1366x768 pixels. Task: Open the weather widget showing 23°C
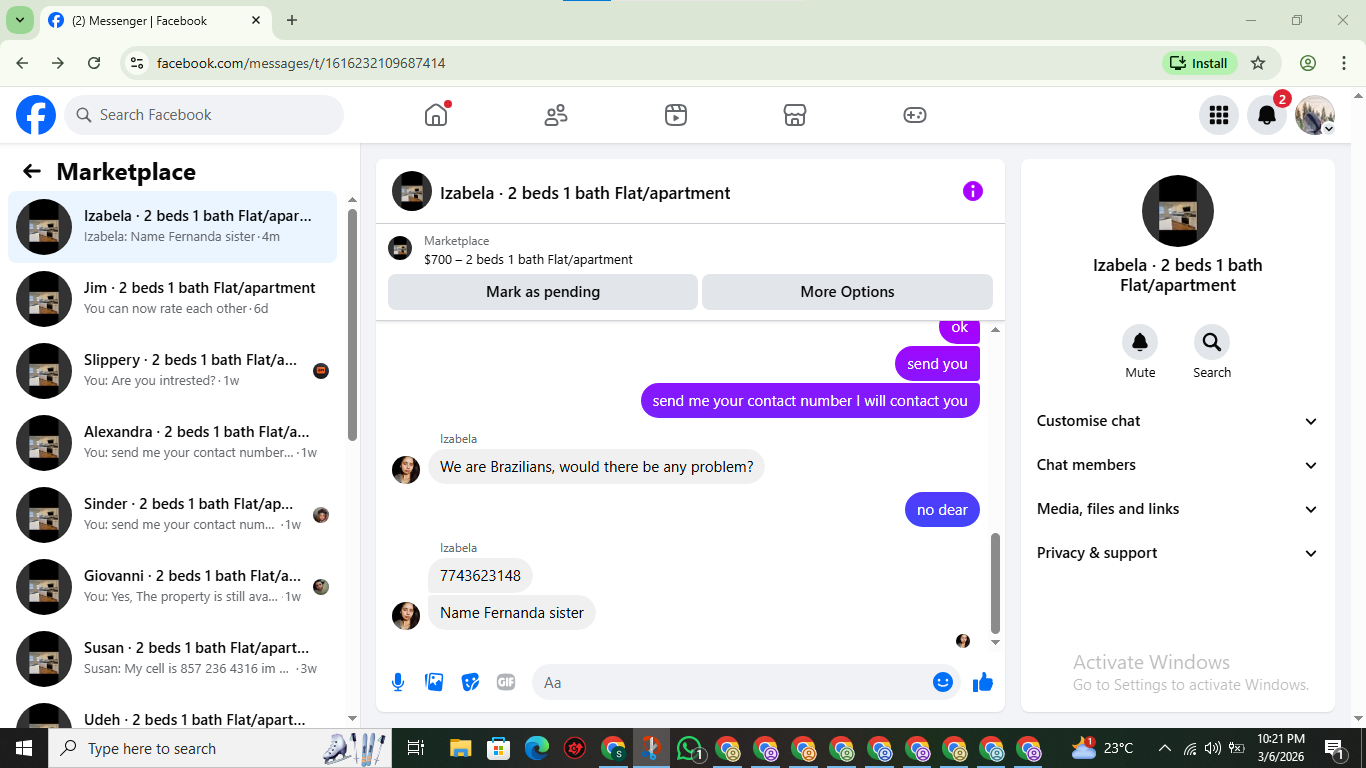1103,748
